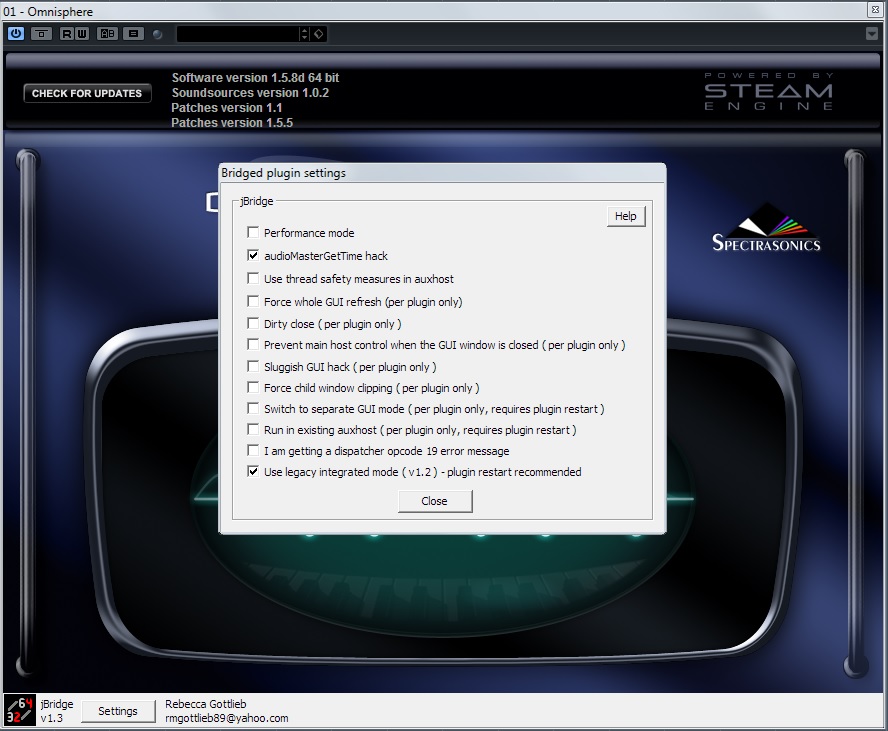Image resolution: width=888 pixels, height=731 pixels.
Task: Open jBridge Settings button
Action: pos(118,711)
